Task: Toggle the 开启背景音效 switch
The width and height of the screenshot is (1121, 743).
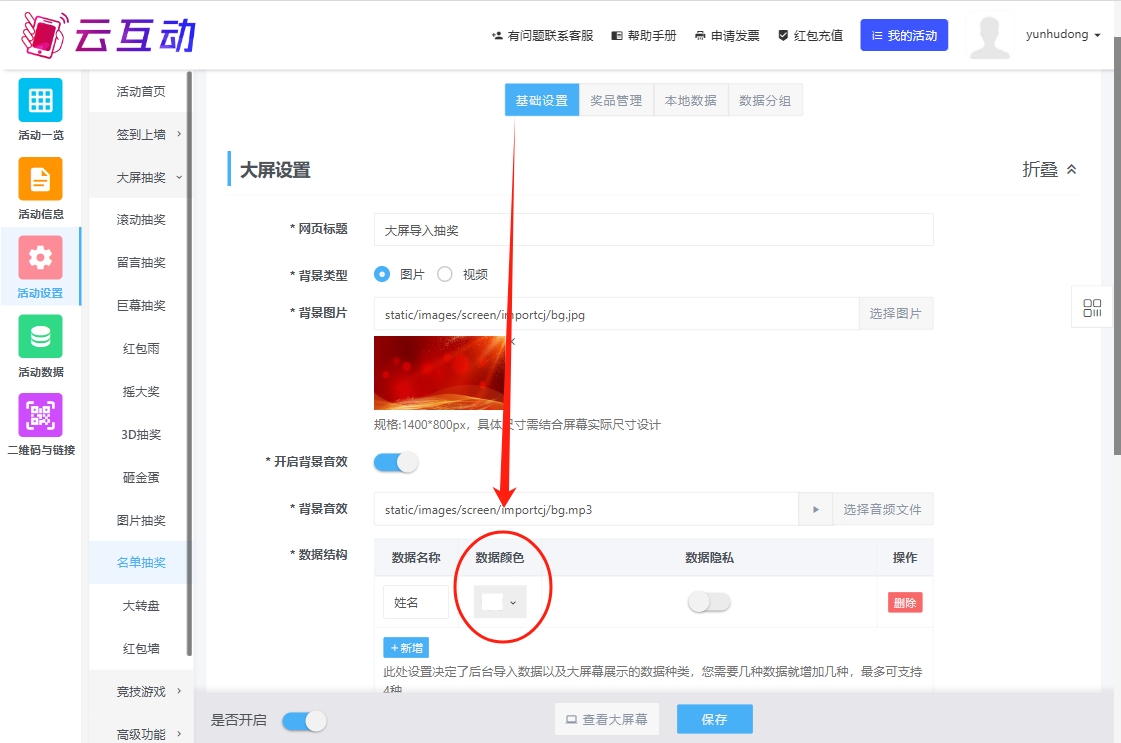Action: (x=396, y=462)
